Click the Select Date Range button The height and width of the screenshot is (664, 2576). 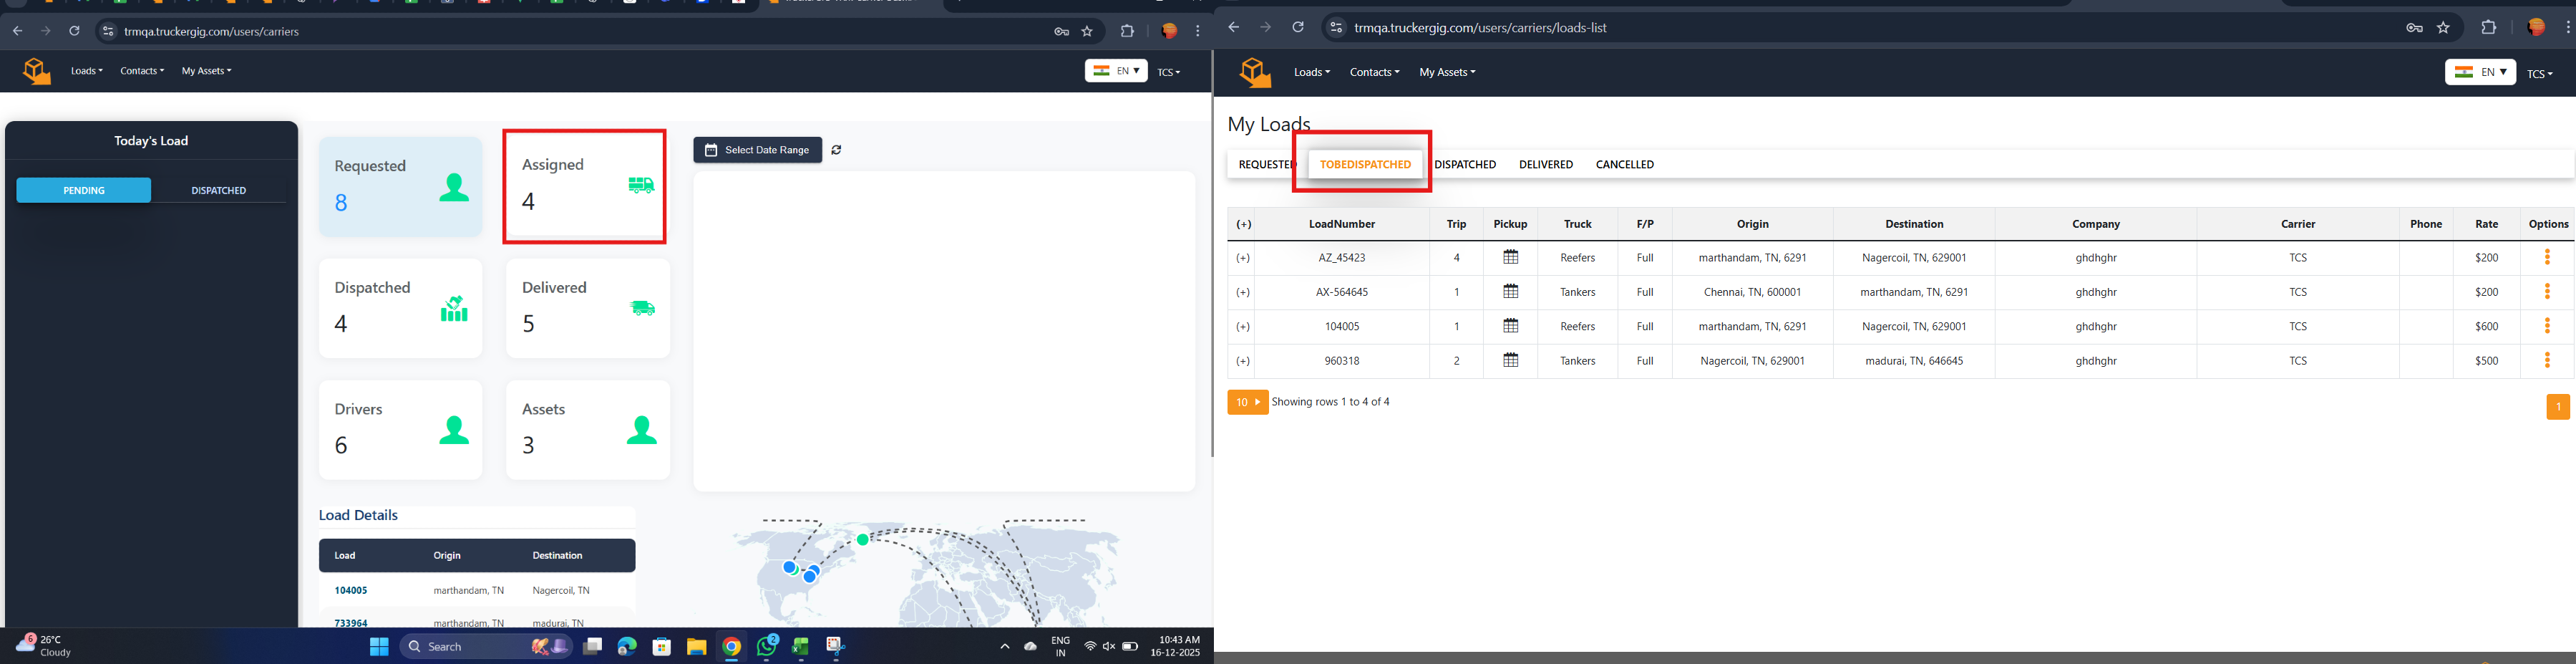pos(757,150)
